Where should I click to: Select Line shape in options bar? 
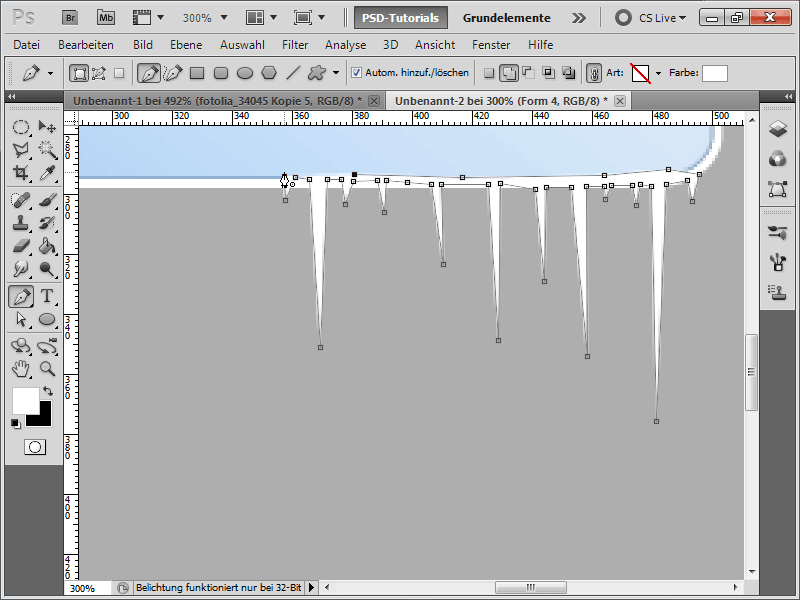293,73
